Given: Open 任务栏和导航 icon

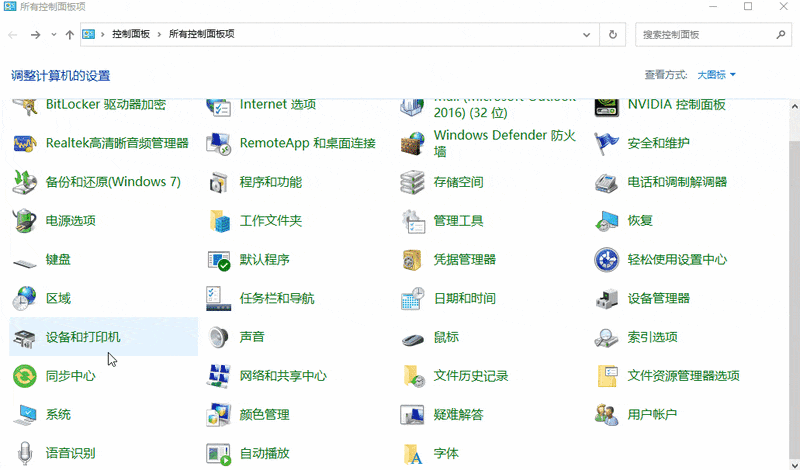Looking at the screenshot, I should [218, 299].
